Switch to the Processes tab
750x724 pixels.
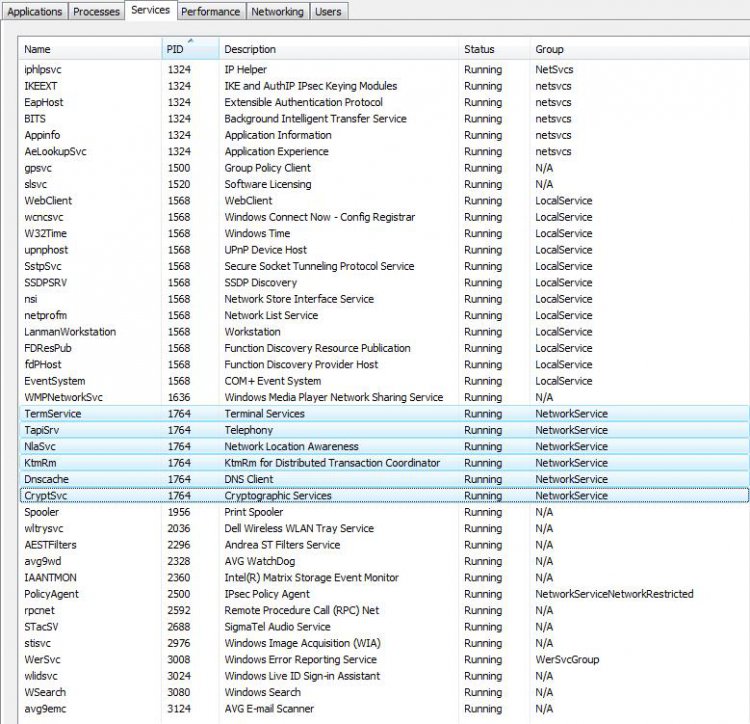96,11
